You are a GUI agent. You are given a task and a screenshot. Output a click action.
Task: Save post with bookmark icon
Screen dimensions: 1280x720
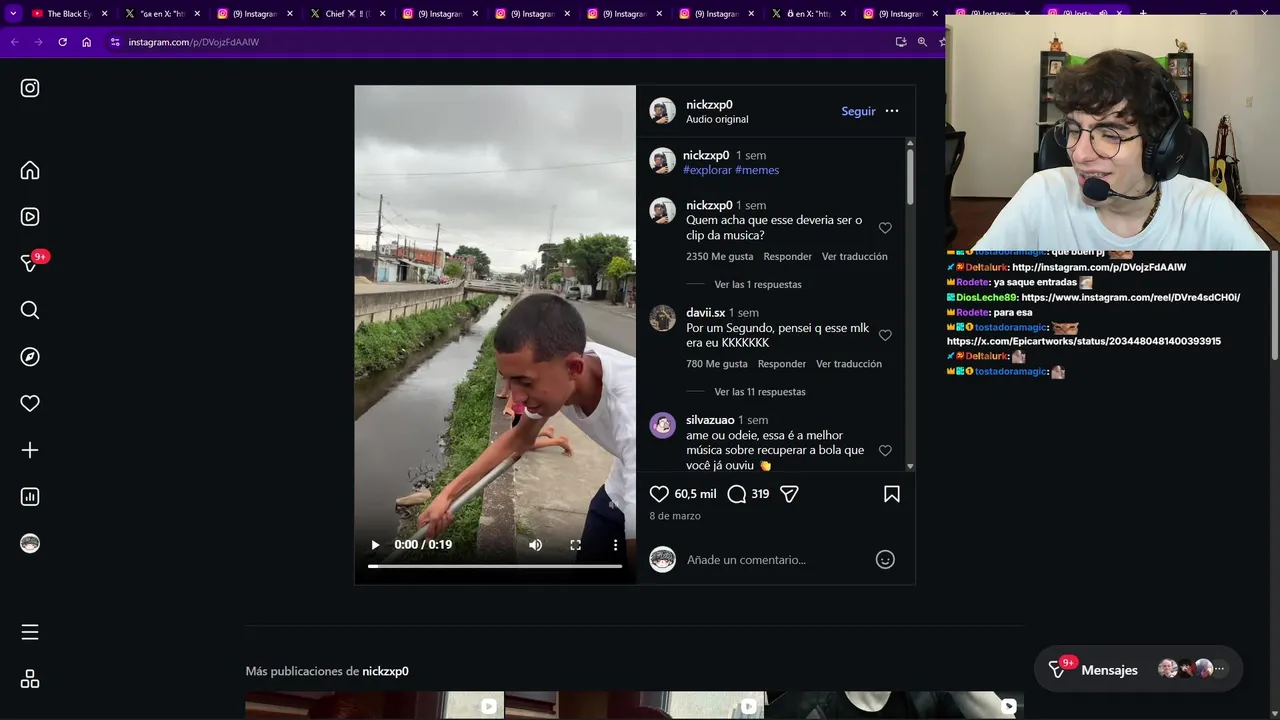coord(892,494)
